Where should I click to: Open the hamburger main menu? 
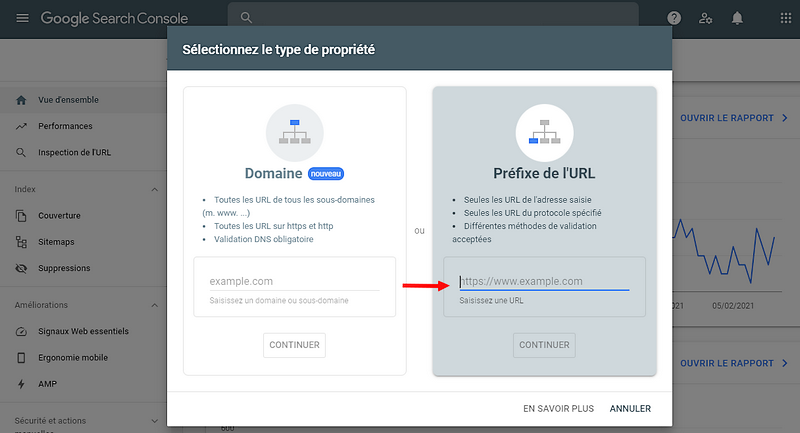22,19
